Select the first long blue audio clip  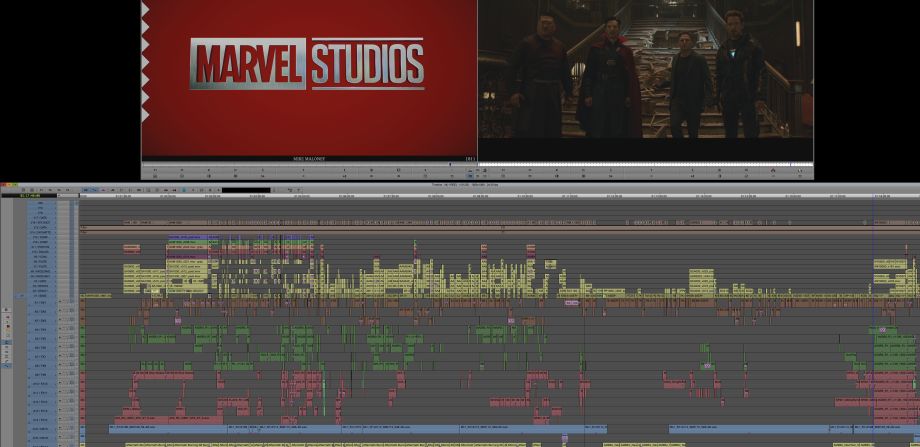(168, 429)
